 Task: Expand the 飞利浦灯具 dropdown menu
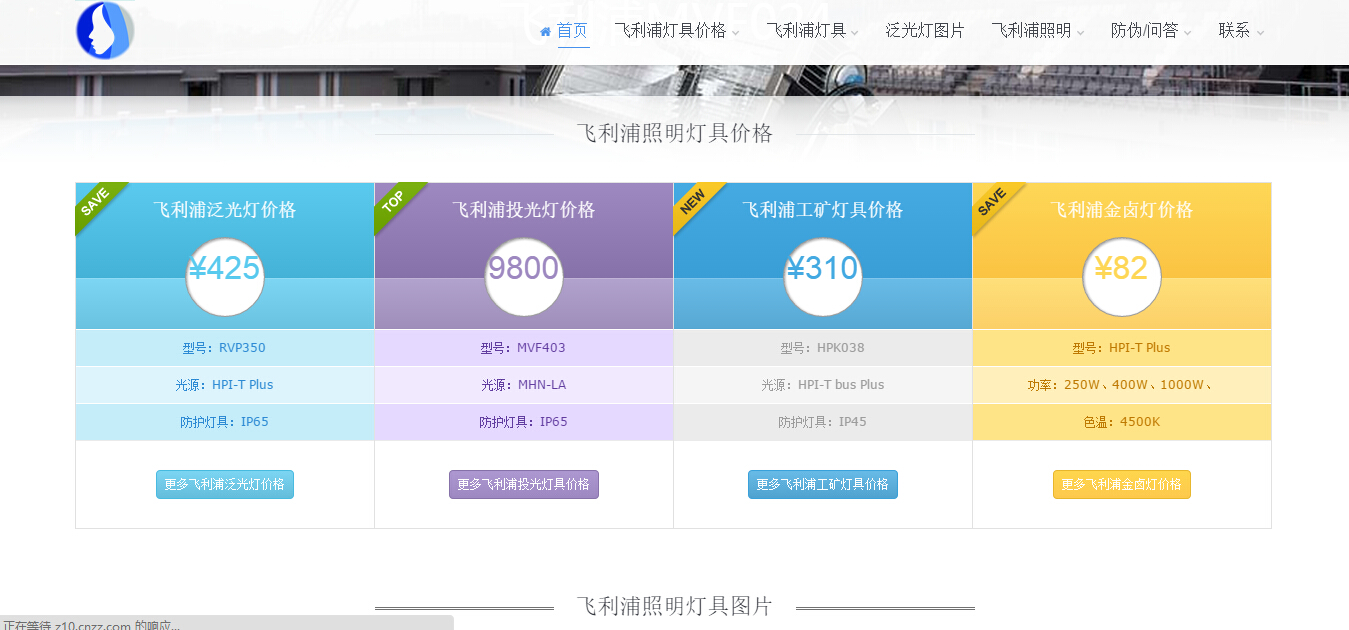coord(812,31)
